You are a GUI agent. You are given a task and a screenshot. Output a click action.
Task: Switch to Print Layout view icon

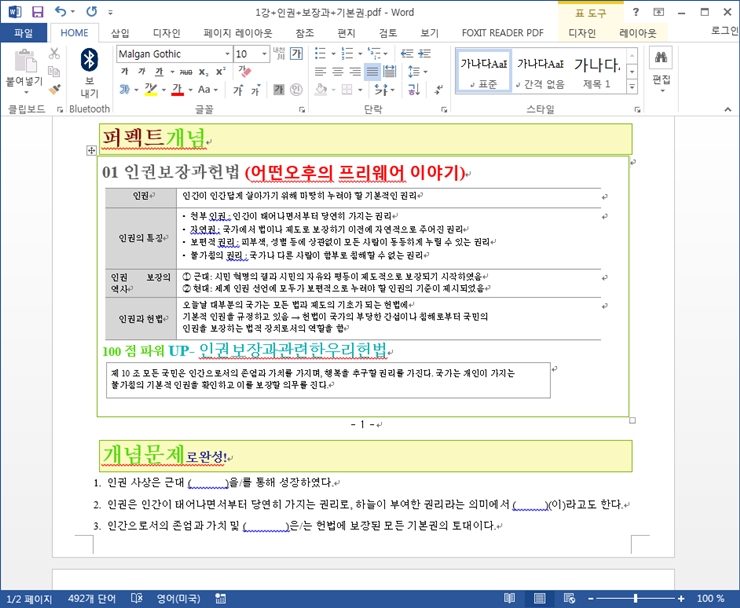(539, 599)
